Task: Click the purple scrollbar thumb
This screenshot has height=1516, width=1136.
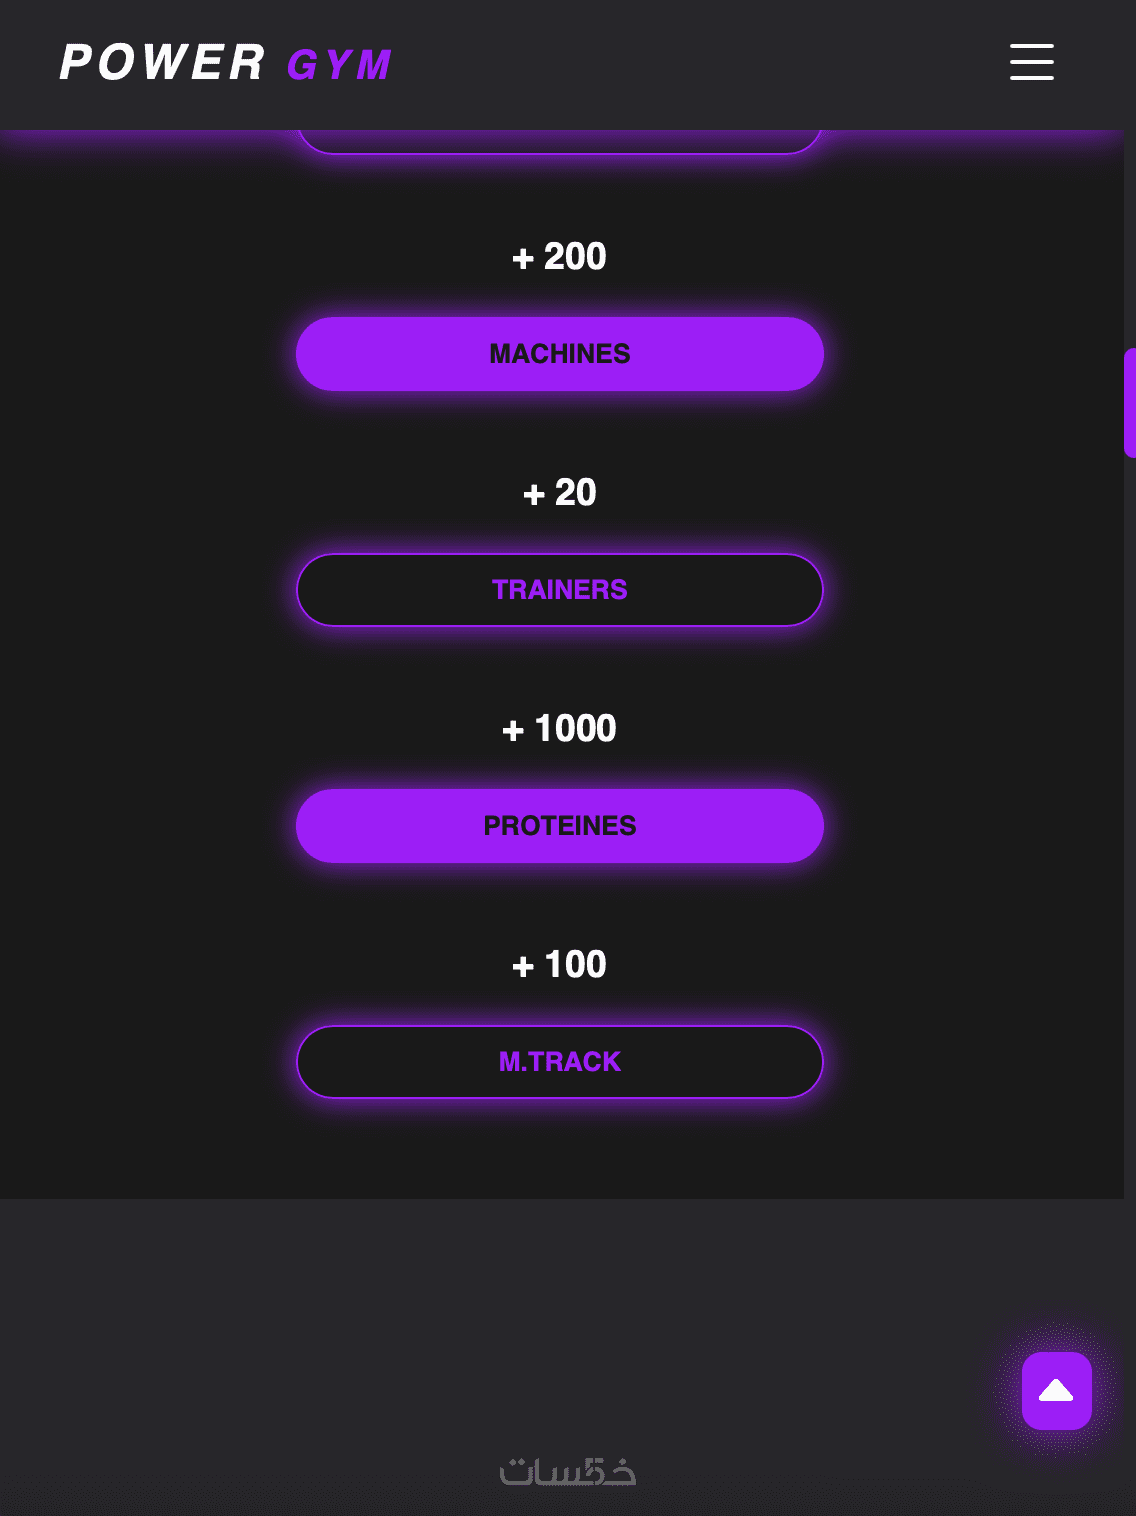Action: point(1130,402)
